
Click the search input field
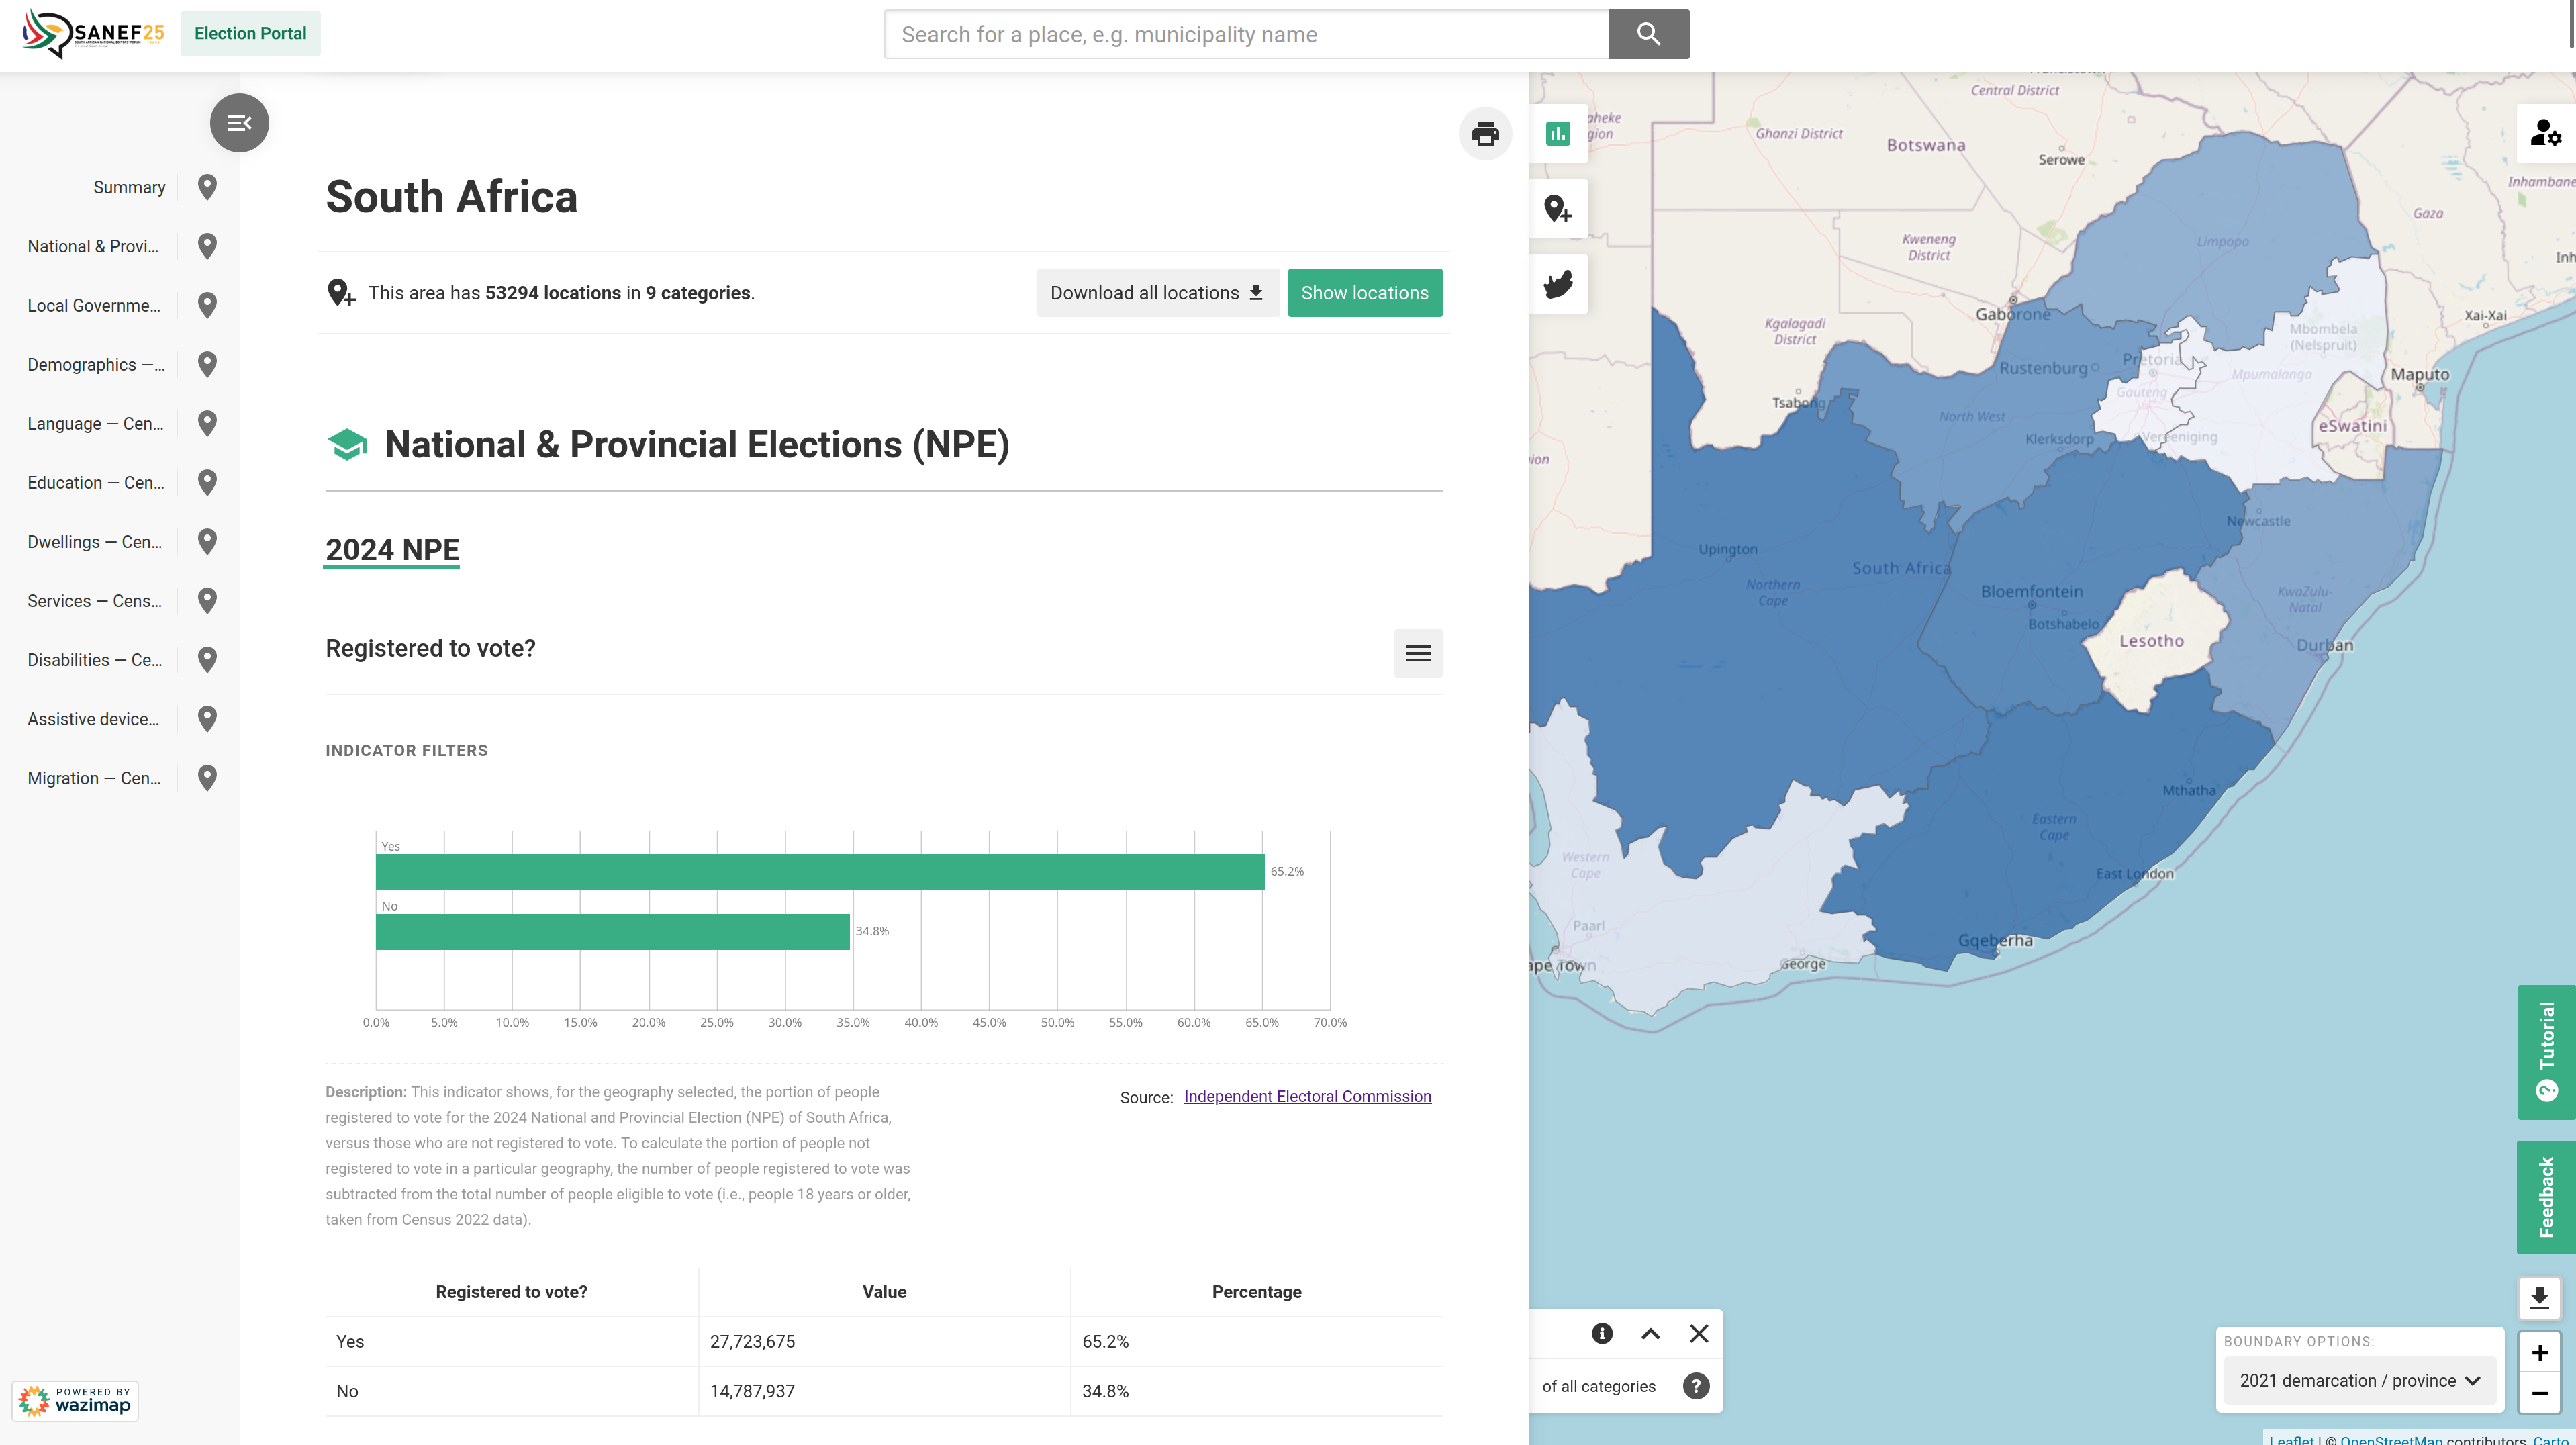coord(1245,34)
